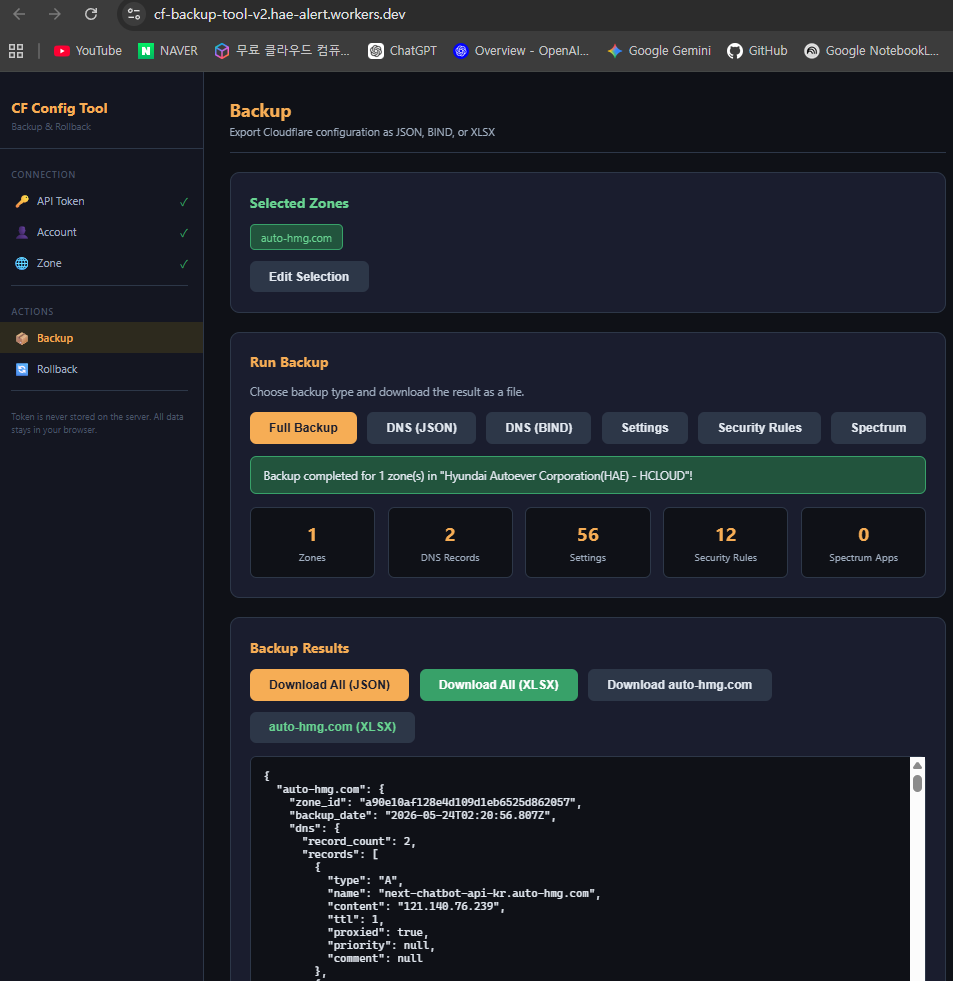The height and width of the screenshot is (981, 953).
Task: Open the Zone sidebar item
Action: click(101, 263)
